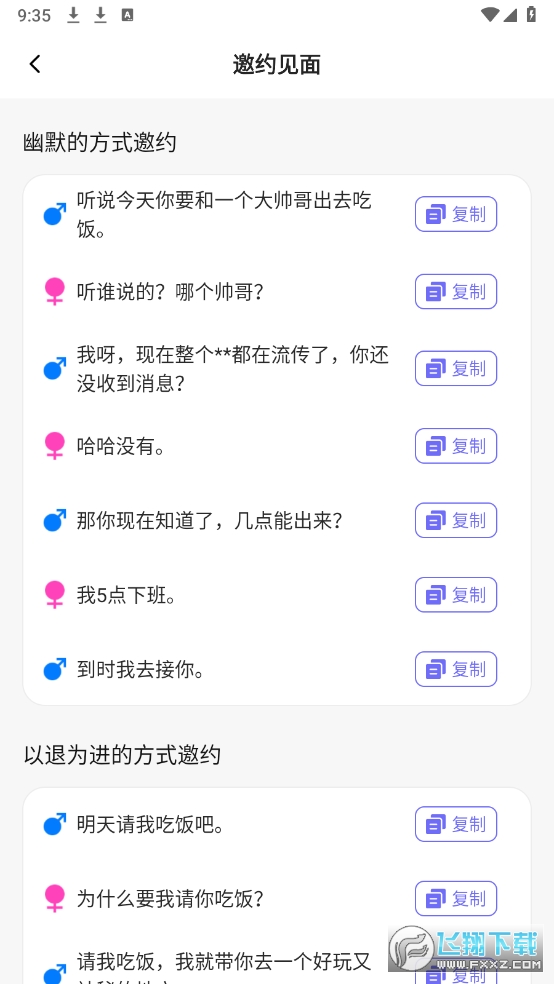554x984 pixels.
Task: Tap the first download icon in status bar
Action: coord(73,15)
